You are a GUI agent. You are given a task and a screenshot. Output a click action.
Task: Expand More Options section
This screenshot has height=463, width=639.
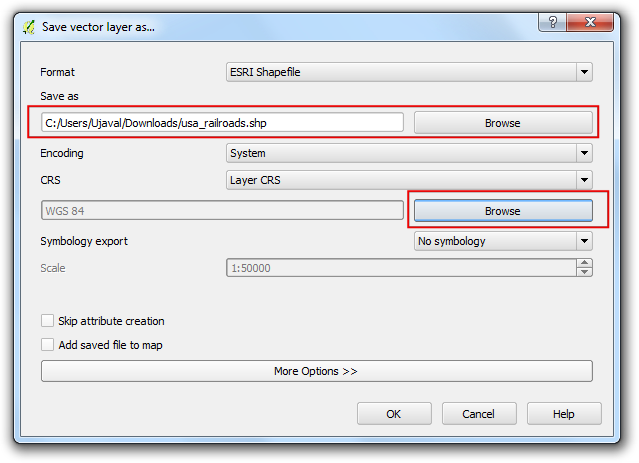(x=317, y=371)
